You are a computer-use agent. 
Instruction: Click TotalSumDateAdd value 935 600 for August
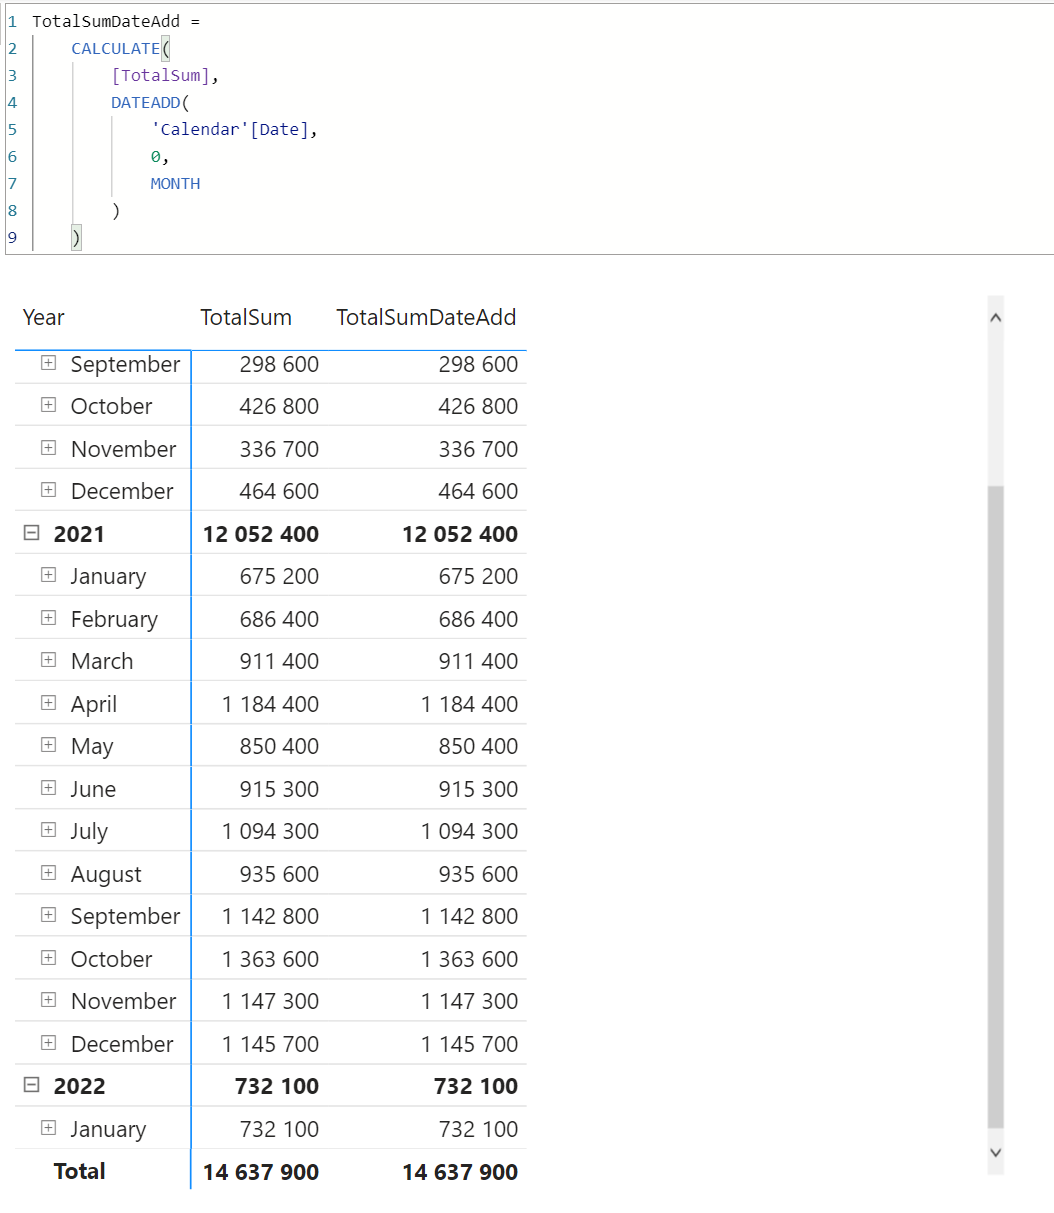[478, 874]
